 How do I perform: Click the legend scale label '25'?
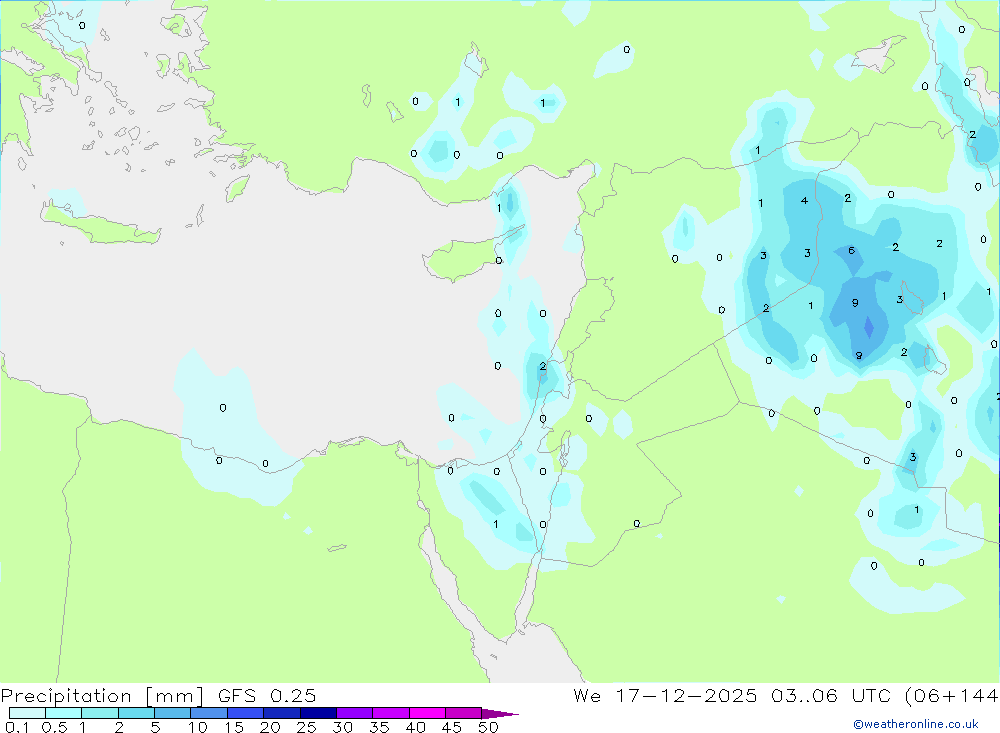pos(306,727)
